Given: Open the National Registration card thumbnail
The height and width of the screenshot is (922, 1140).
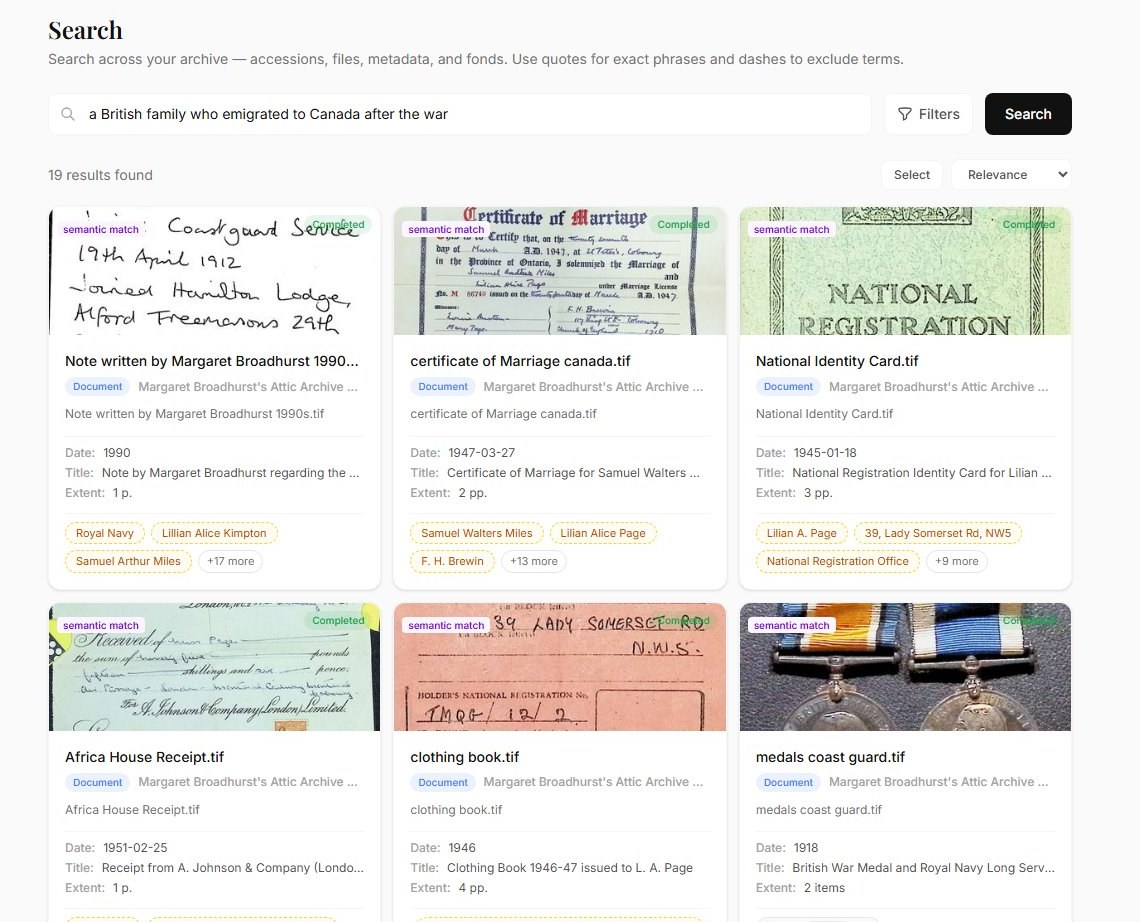Looking at the screenshot, I should tap(905, 271).
